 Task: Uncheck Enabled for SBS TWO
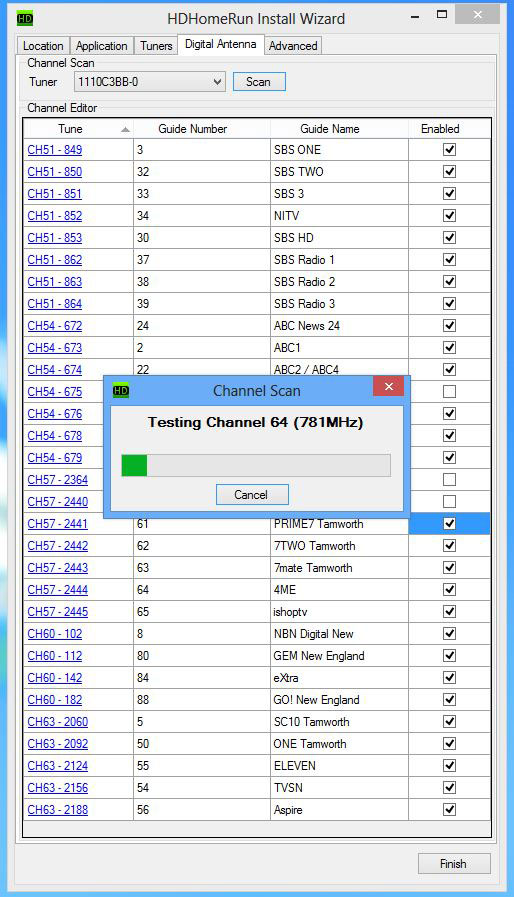pyautogui.click(x=450, y=172)
